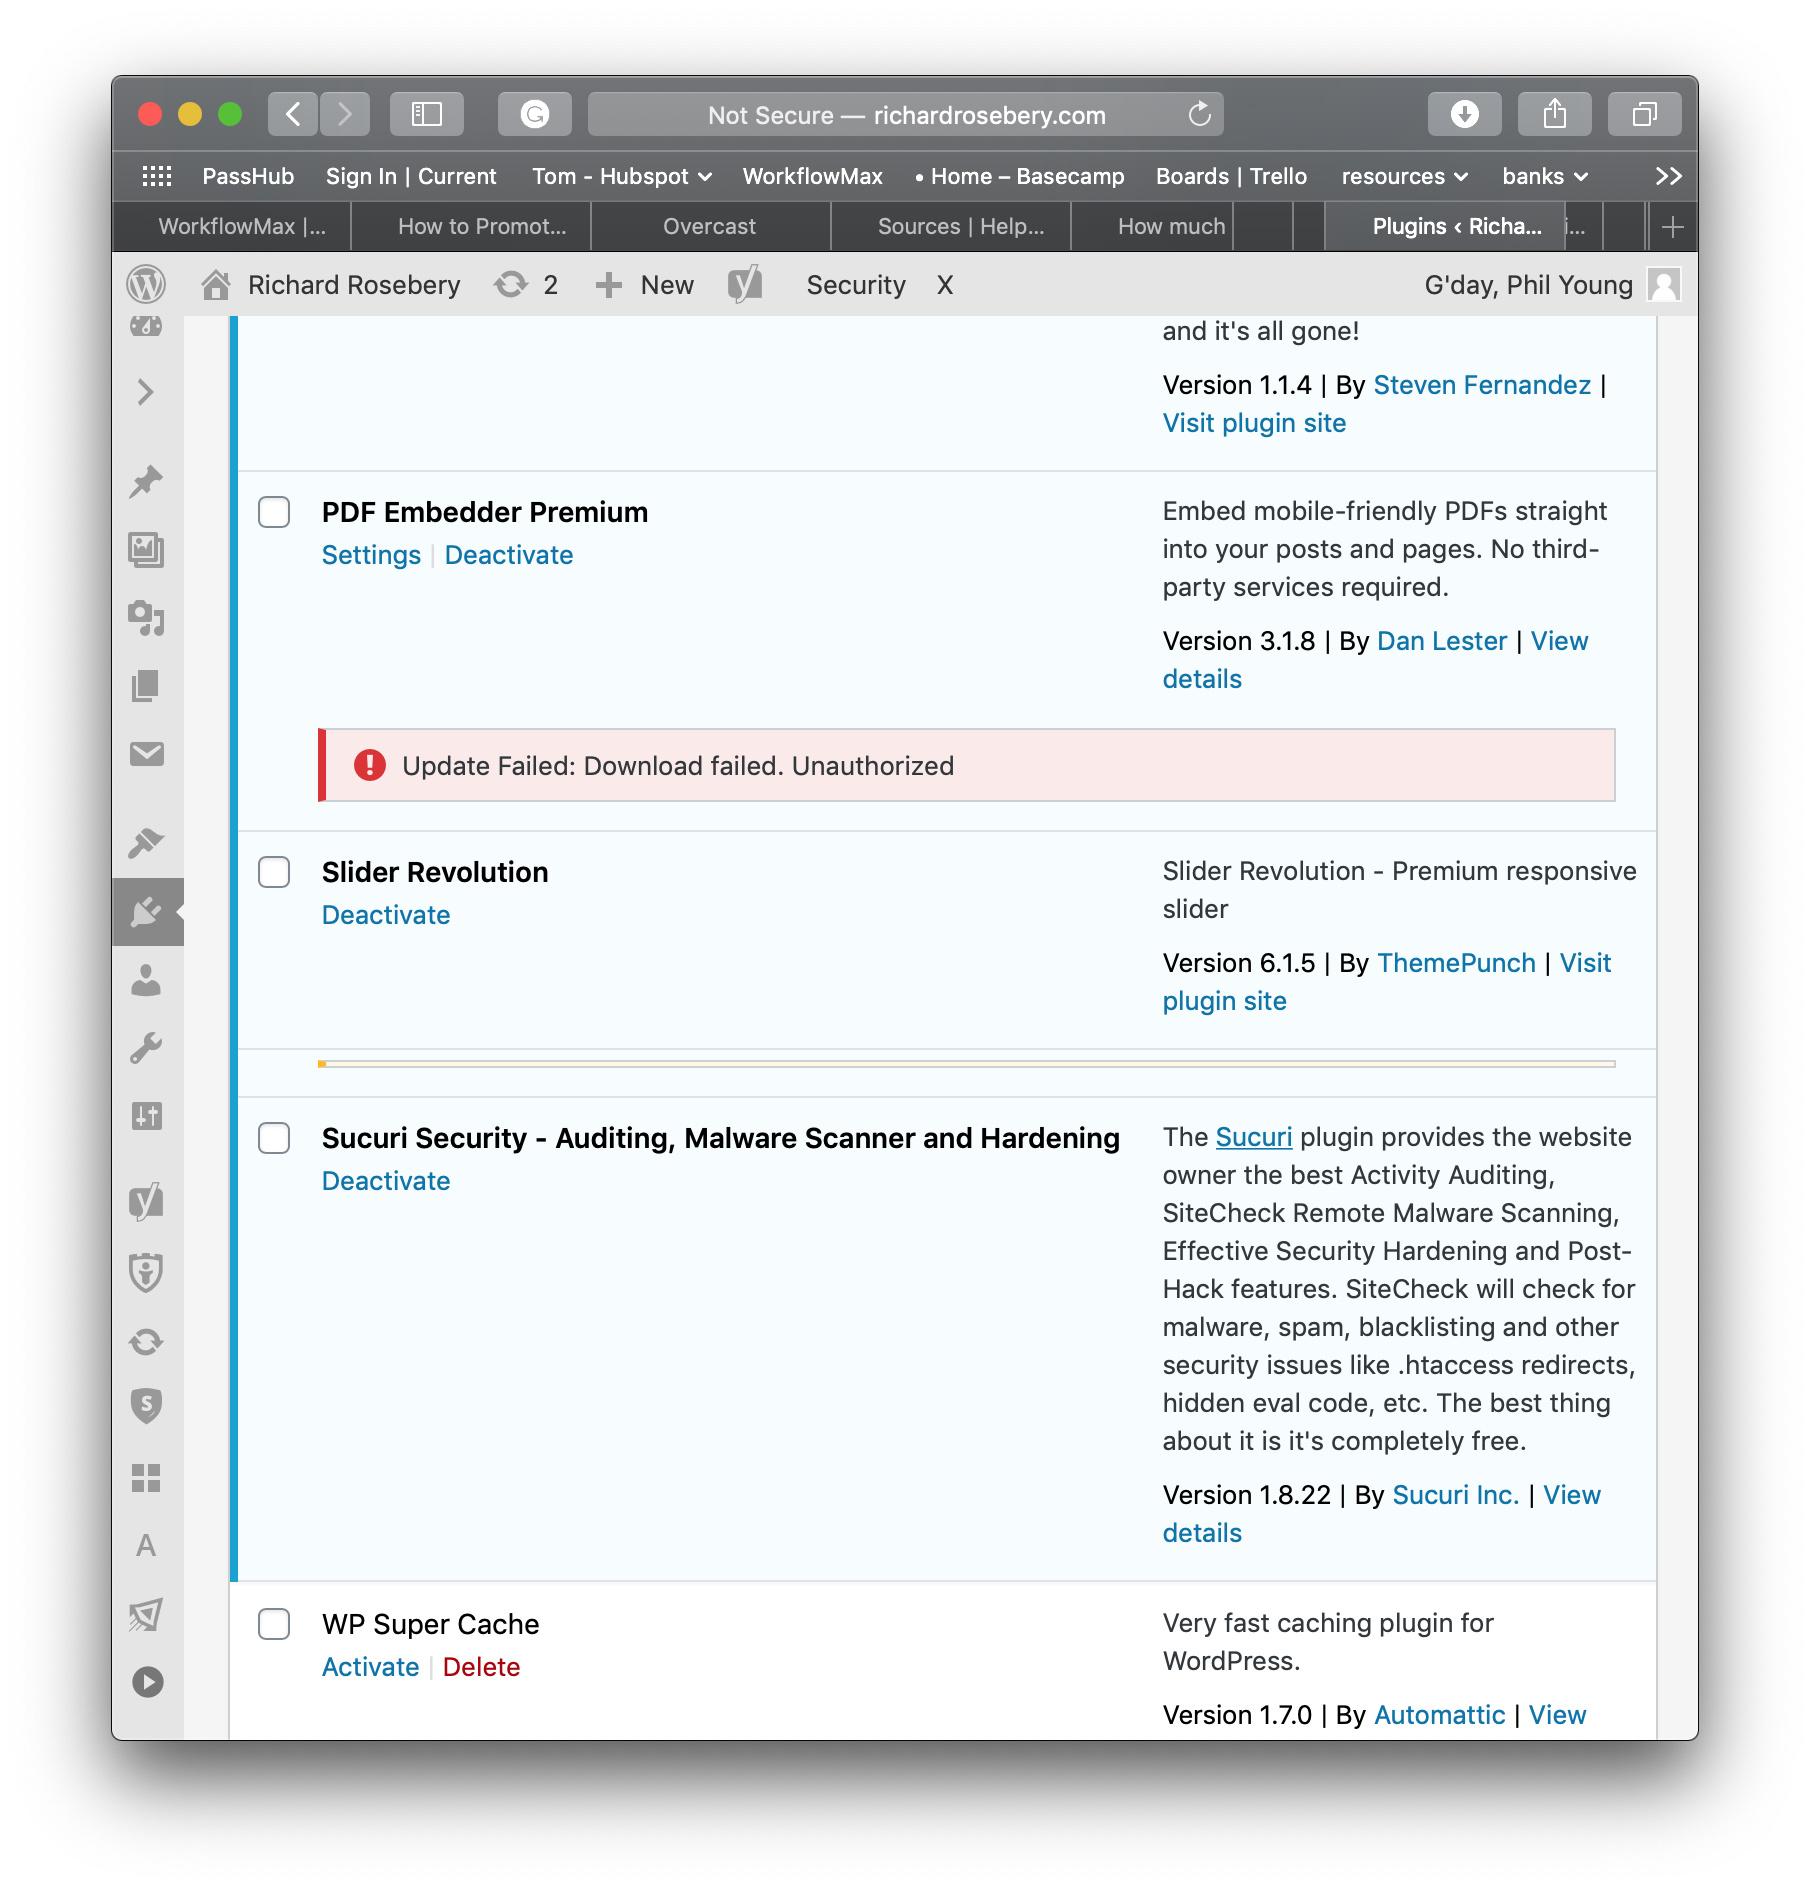Click the Grammarly extension icon
This screenshot has width=1810, height=1888.
[535, 114]
